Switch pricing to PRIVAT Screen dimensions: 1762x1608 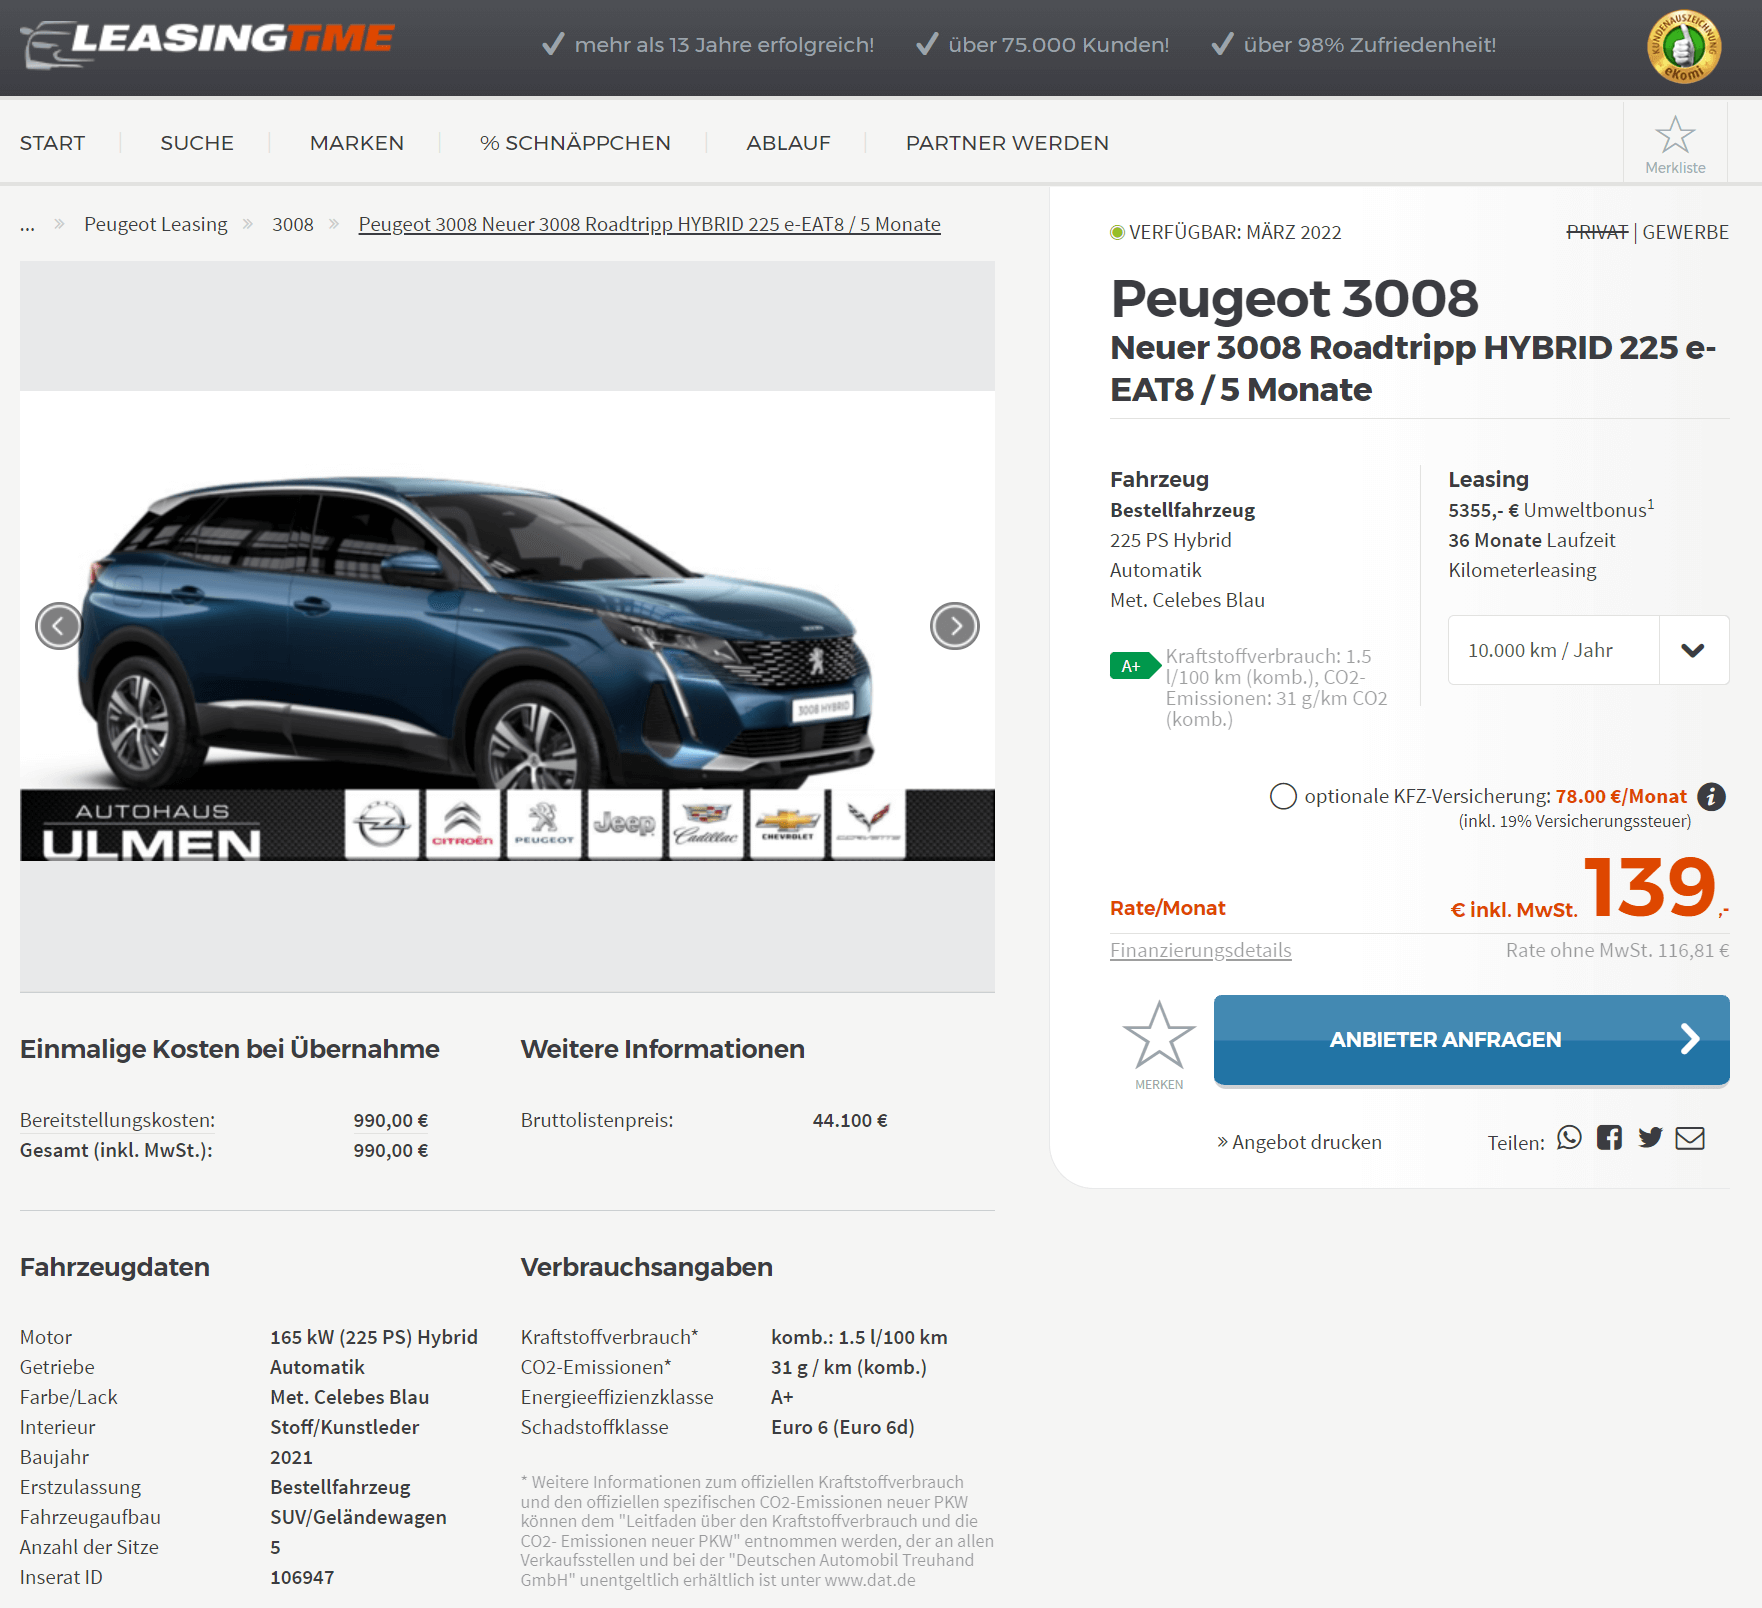coord(1597,232)
